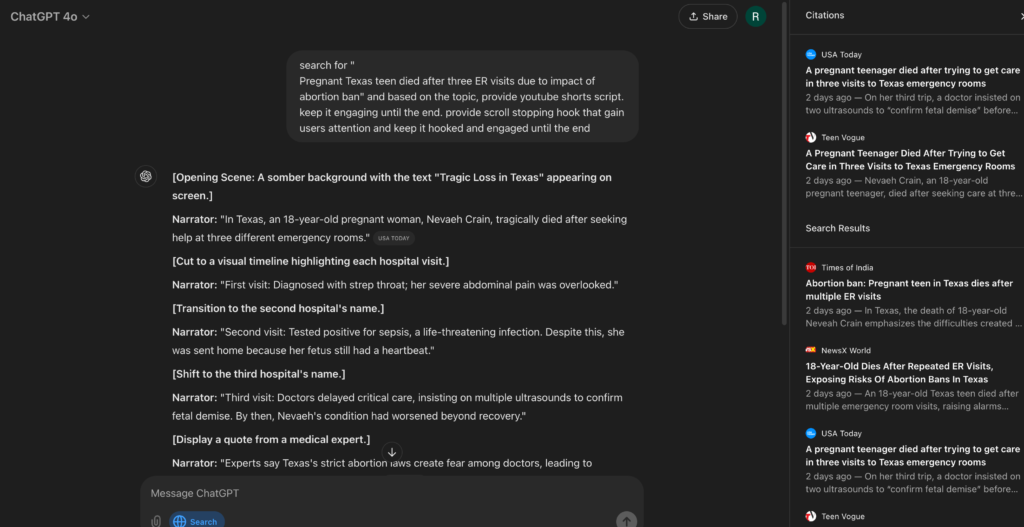Click the NewsX World source icon

click(x=811, y=351)
